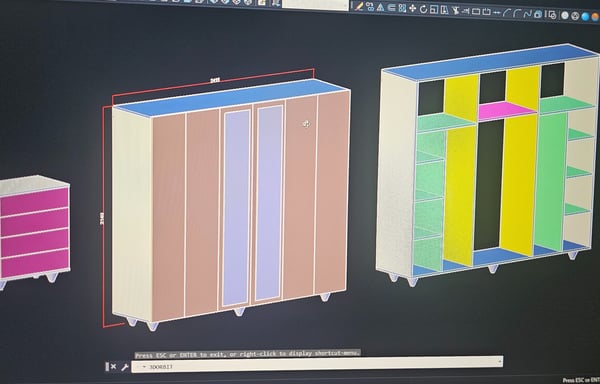The height and width of the screenshot is (384, 600).
Task: Click the overlapping squares icon after Explode
Action: pos(552,15)
